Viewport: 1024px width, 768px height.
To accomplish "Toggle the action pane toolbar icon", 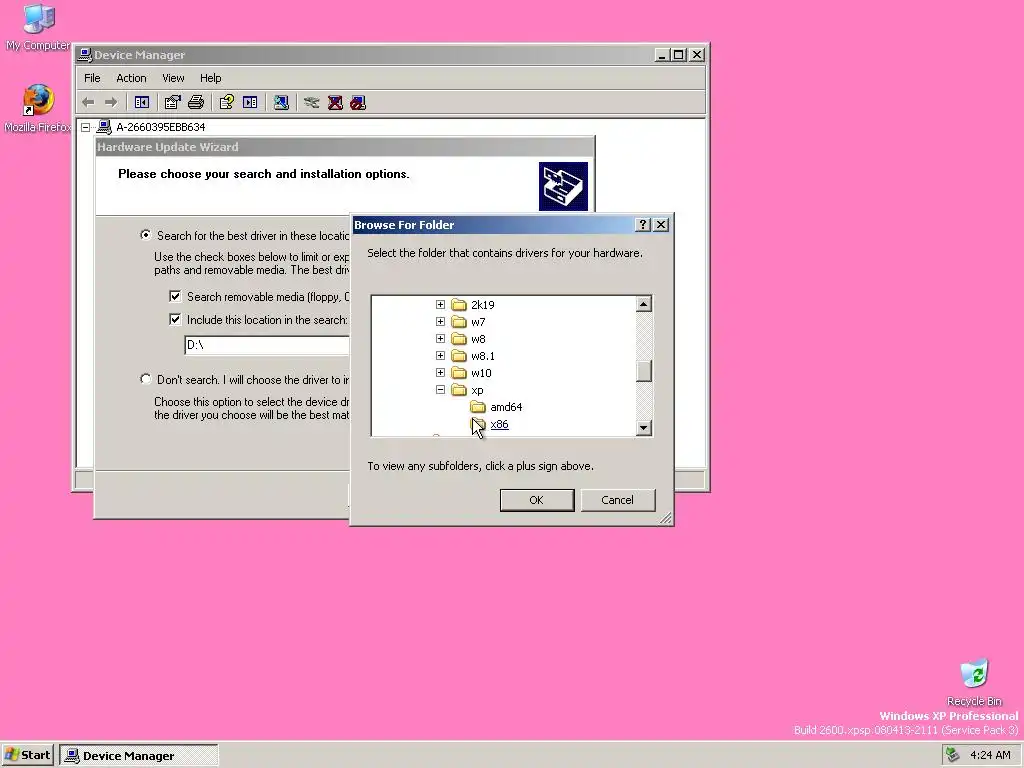I will pos(250,103).
